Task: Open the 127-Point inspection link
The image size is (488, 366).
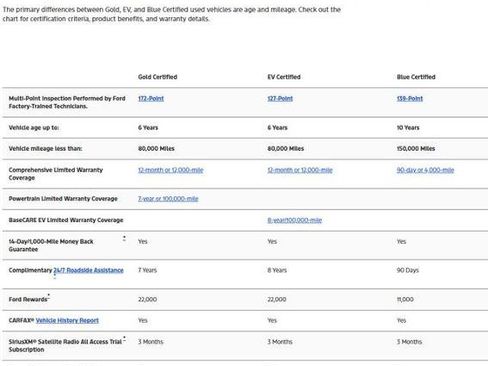Action: (280, 99)
